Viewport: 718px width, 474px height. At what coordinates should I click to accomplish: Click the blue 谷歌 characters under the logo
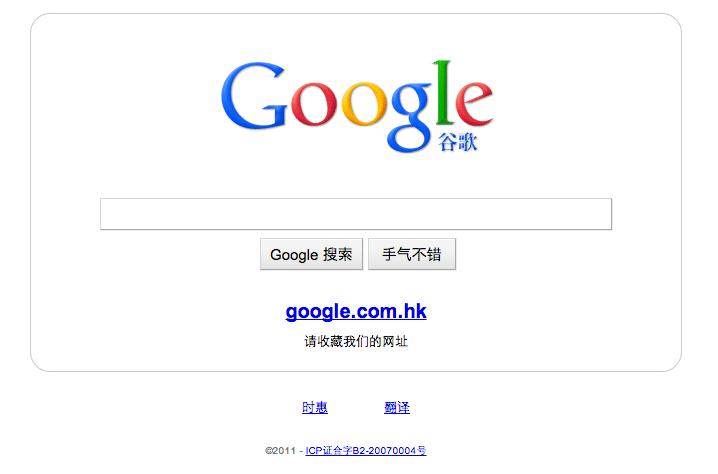(x=457, y=142)
